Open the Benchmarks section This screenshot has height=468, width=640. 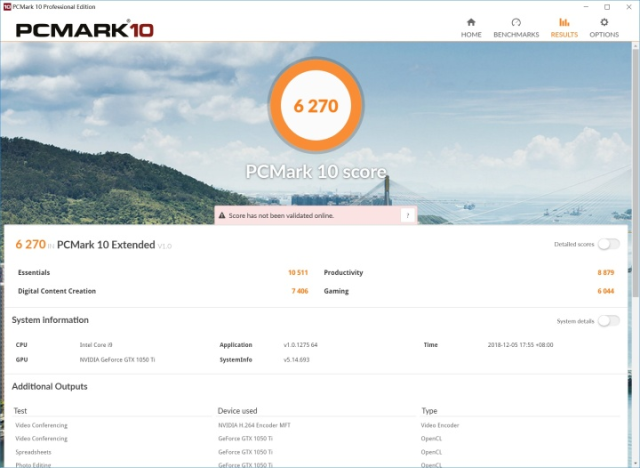[x=516, y=28]
